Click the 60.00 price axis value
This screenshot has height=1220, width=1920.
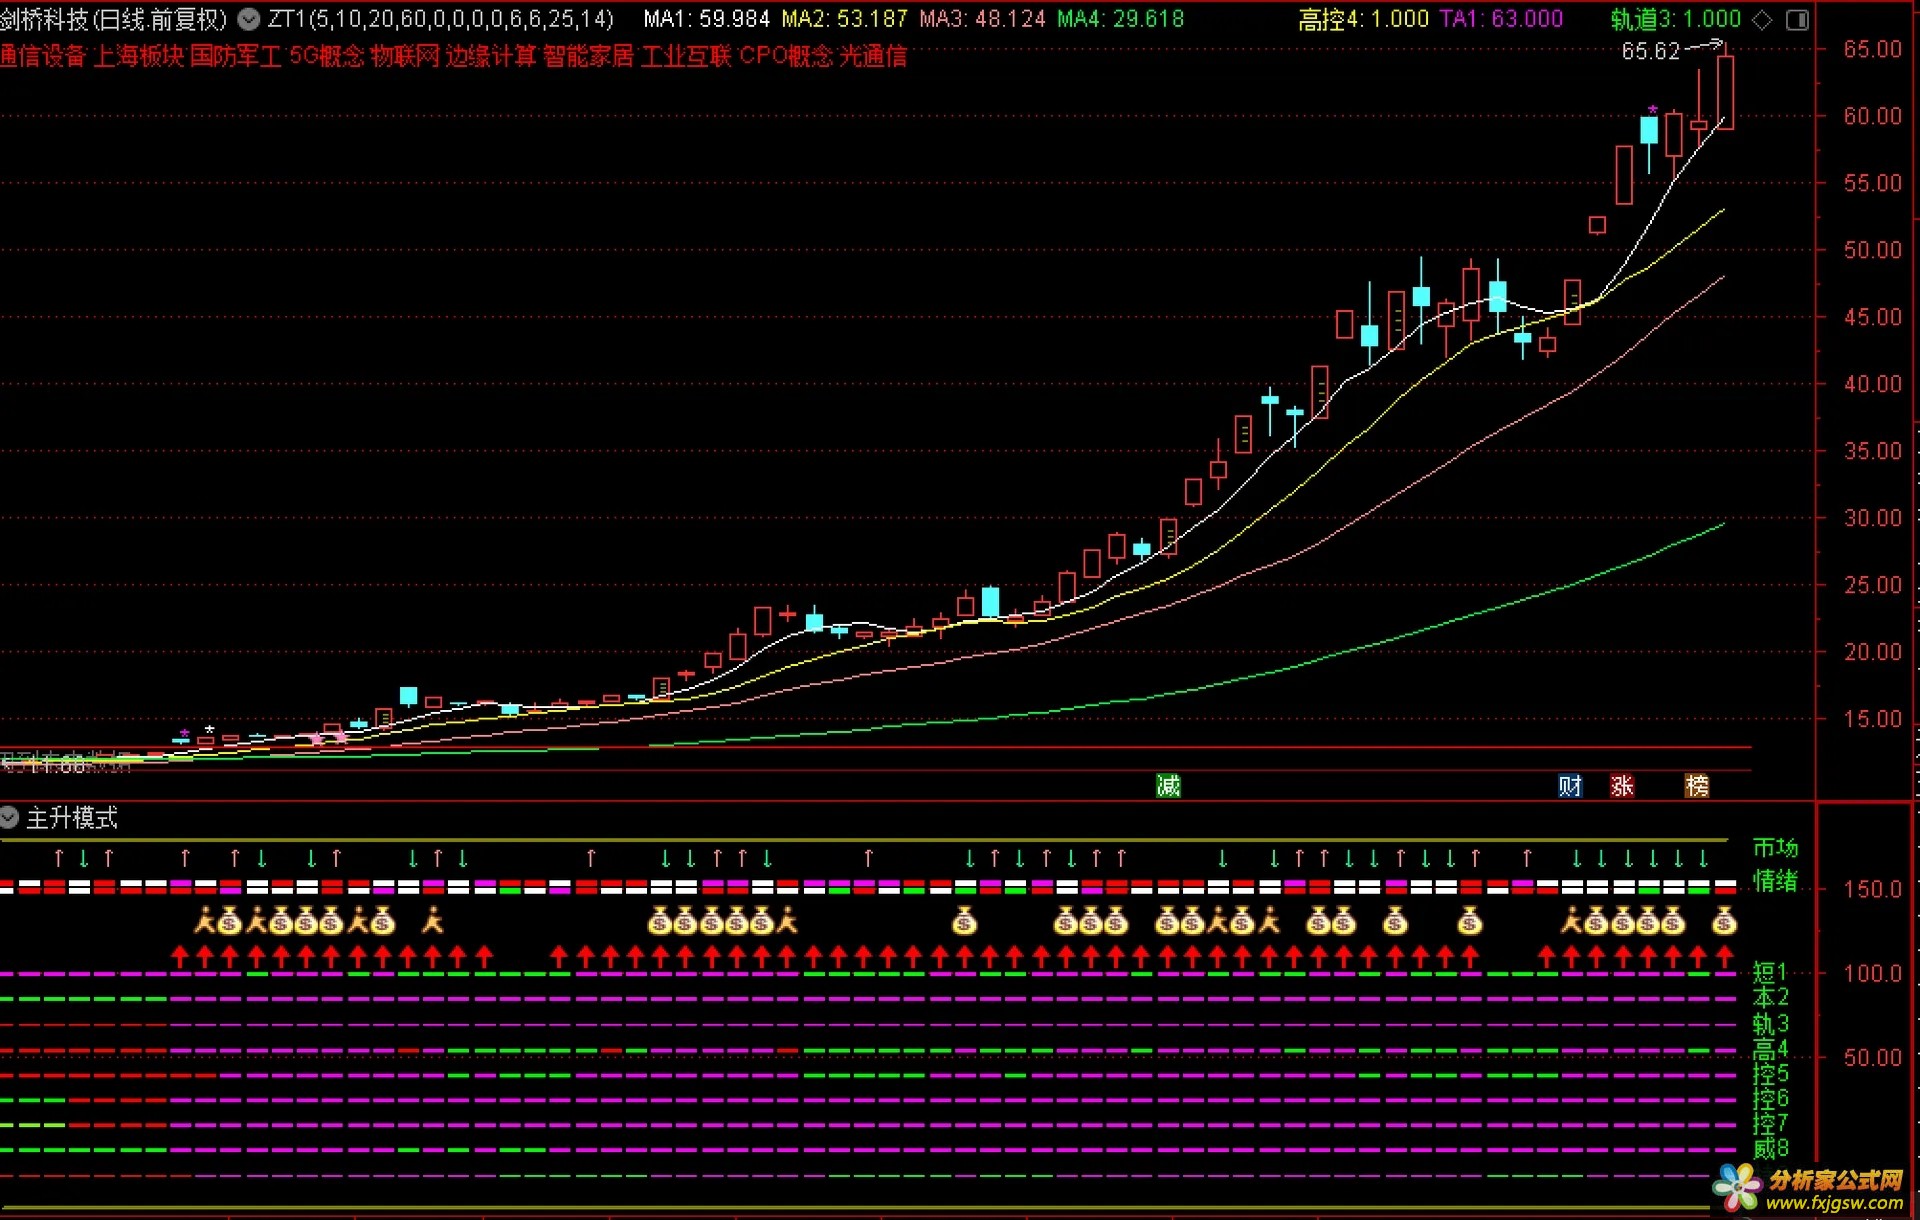(x=1872, y=116)
